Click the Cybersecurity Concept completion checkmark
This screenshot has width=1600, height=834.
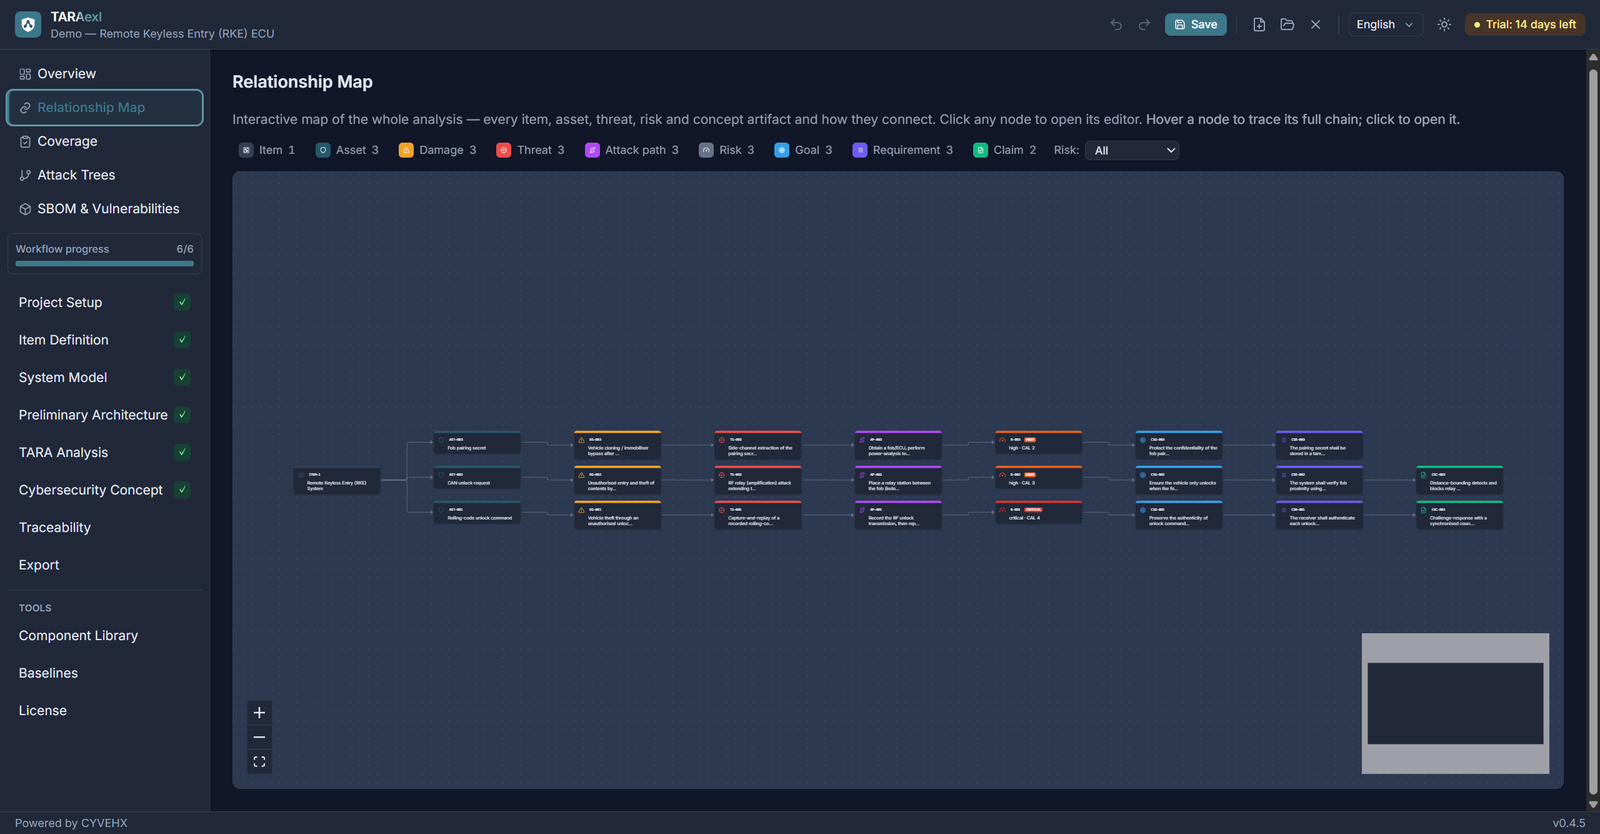[182, 490]
